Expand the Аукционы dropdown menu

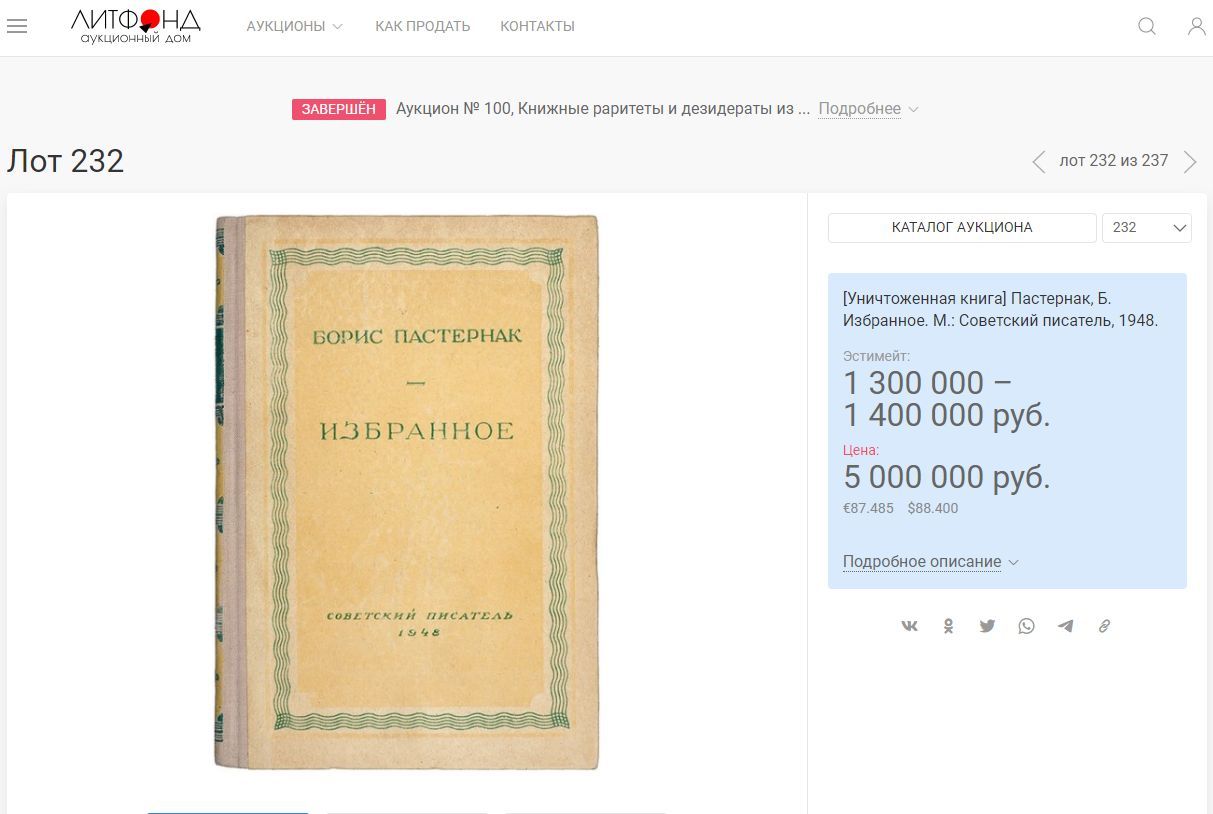[x=295, y=26]
